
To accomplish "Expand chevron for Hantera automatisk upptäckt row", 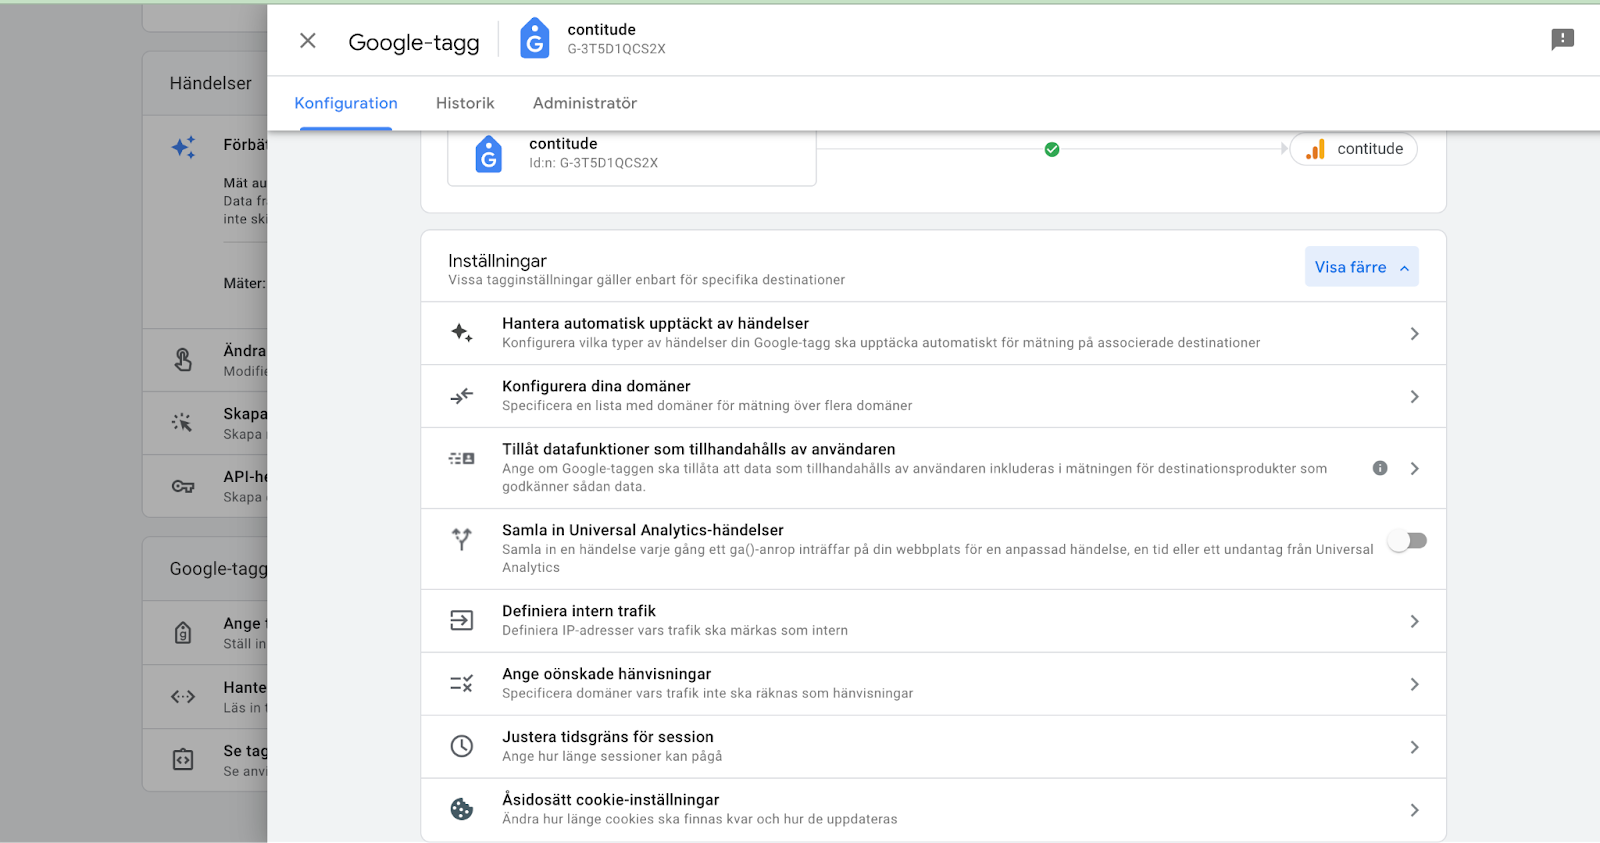I will 1414,334.
